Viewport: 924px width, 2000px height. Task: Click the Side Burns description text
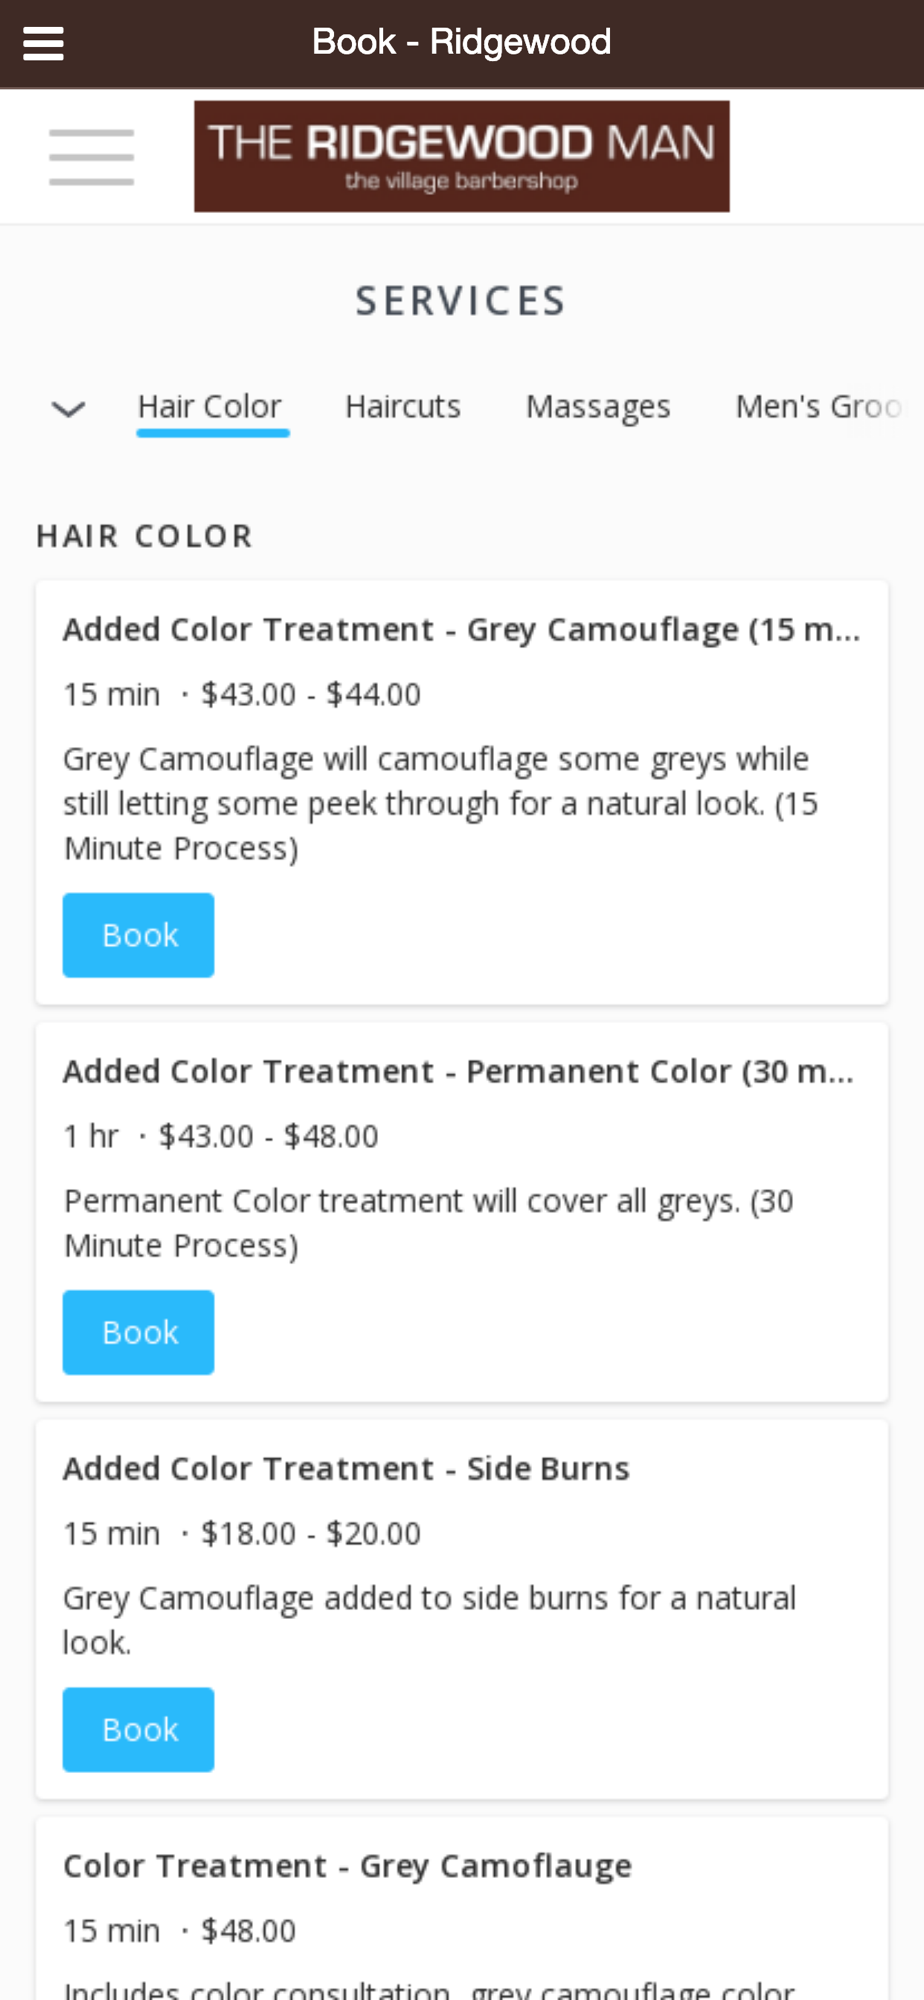pos(429,1619)
